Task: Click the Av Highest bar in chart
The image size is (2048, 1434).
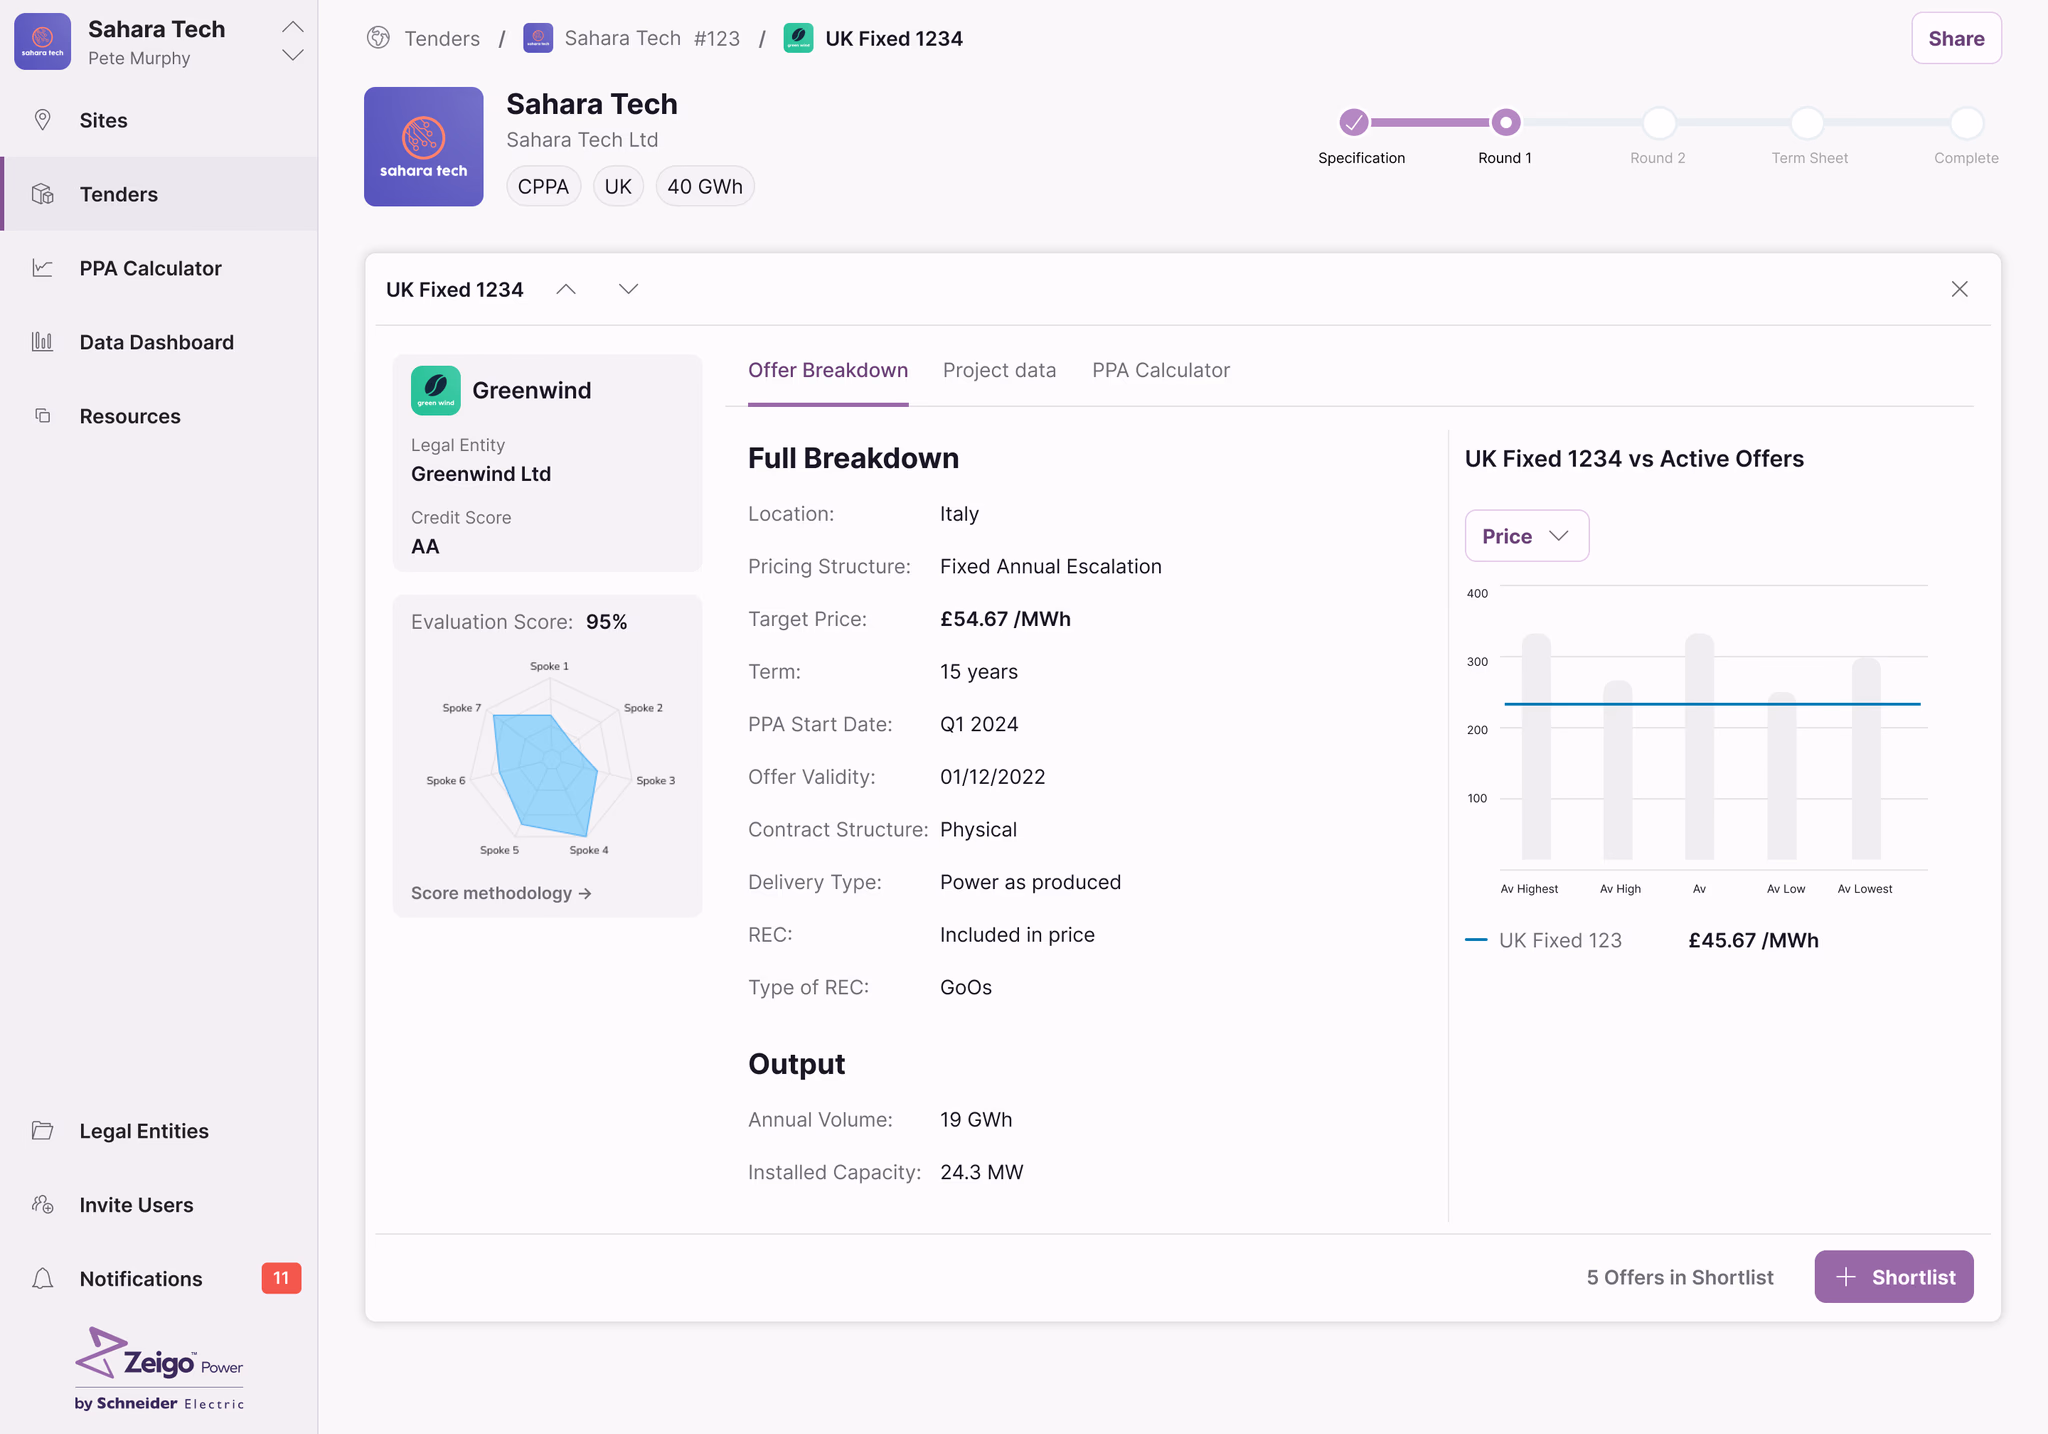Action: (x=1536, y=746)
